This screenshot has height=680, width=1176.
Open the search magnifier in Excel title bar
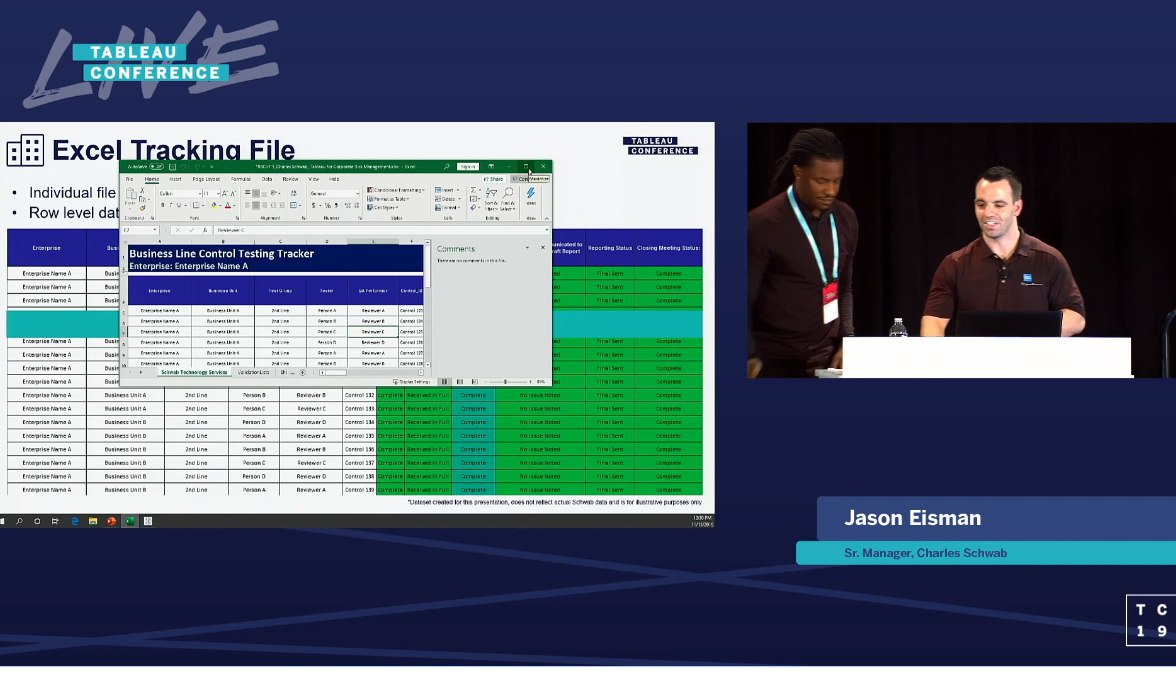447,166
